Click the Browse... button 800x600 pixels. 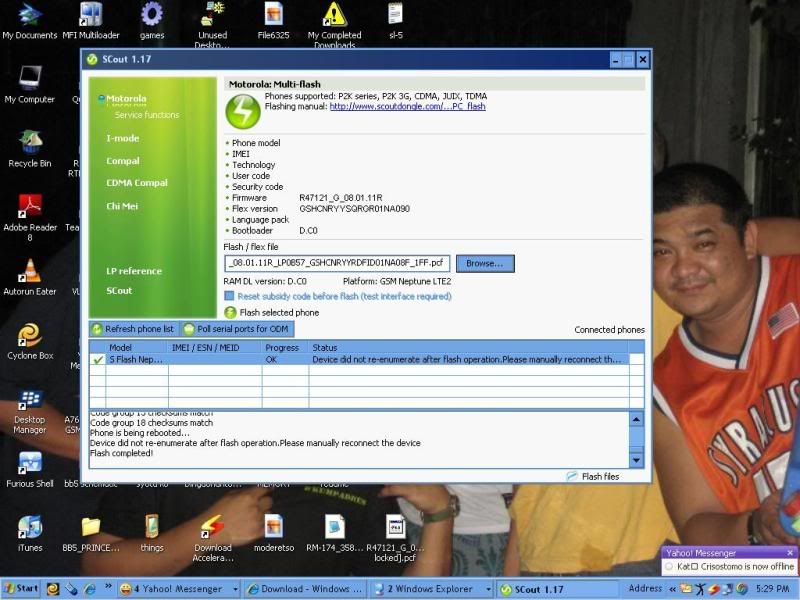pos(485,264)
